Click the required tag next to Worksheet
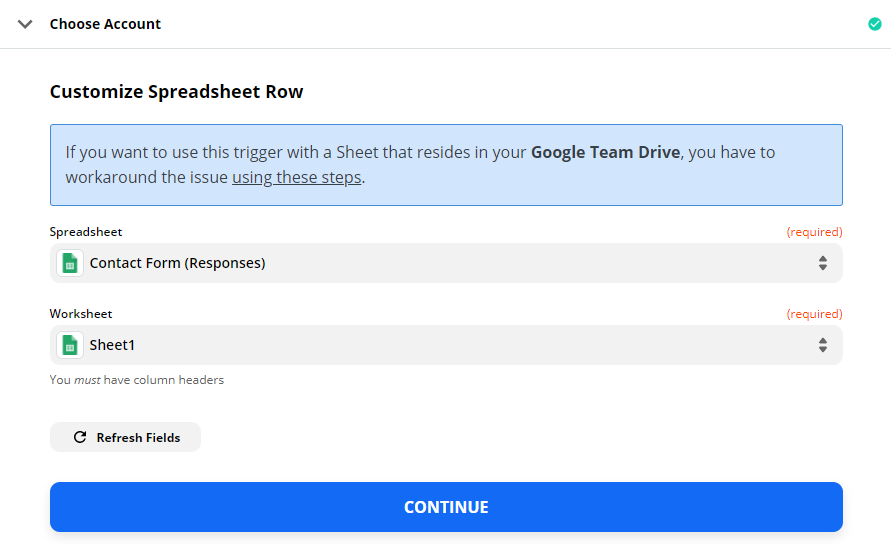 [x=814, y=314]
